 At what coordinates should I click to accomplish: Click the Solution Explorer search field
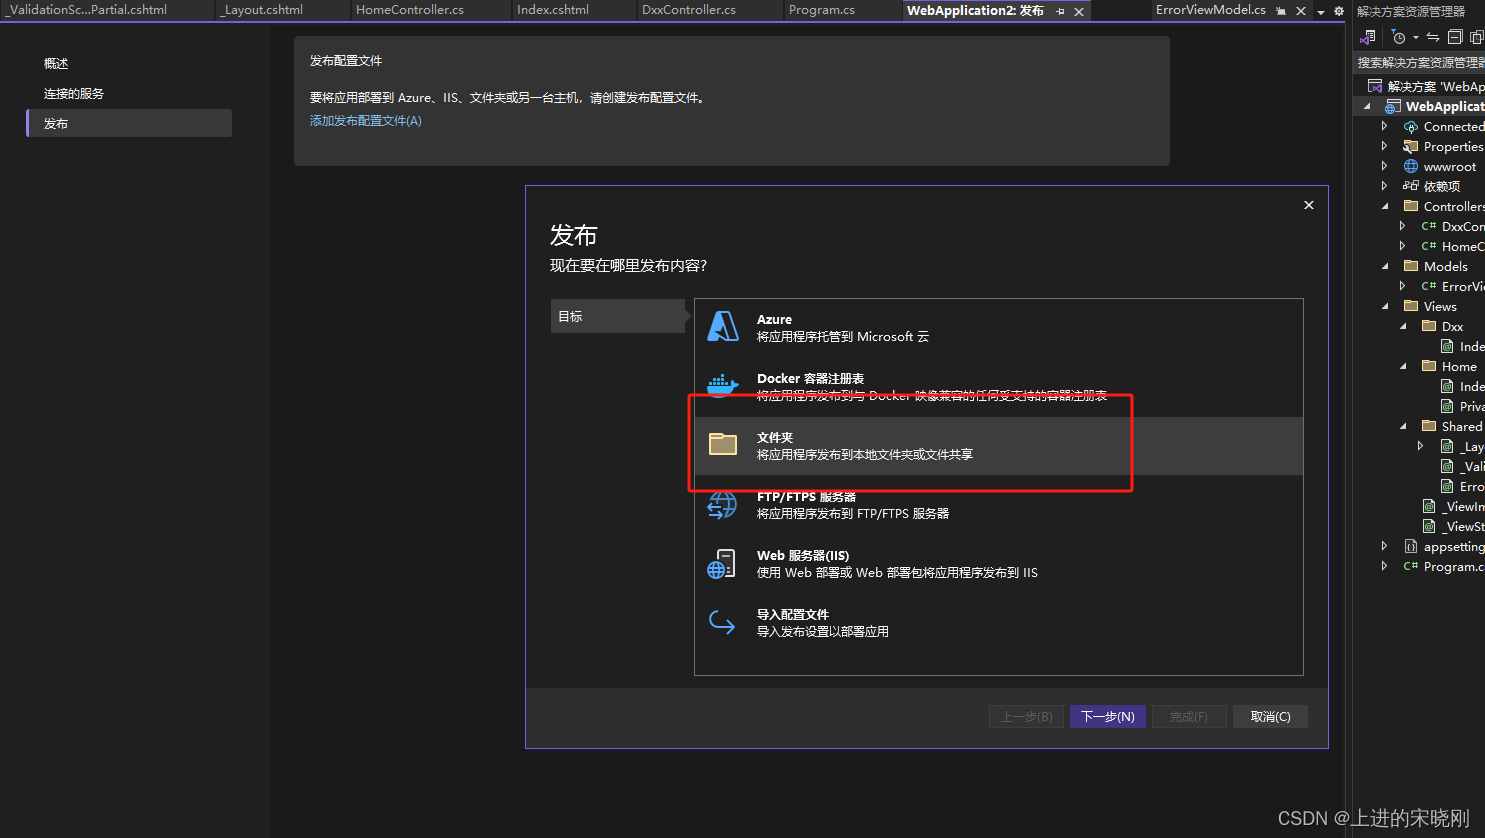click(1420, 62)
